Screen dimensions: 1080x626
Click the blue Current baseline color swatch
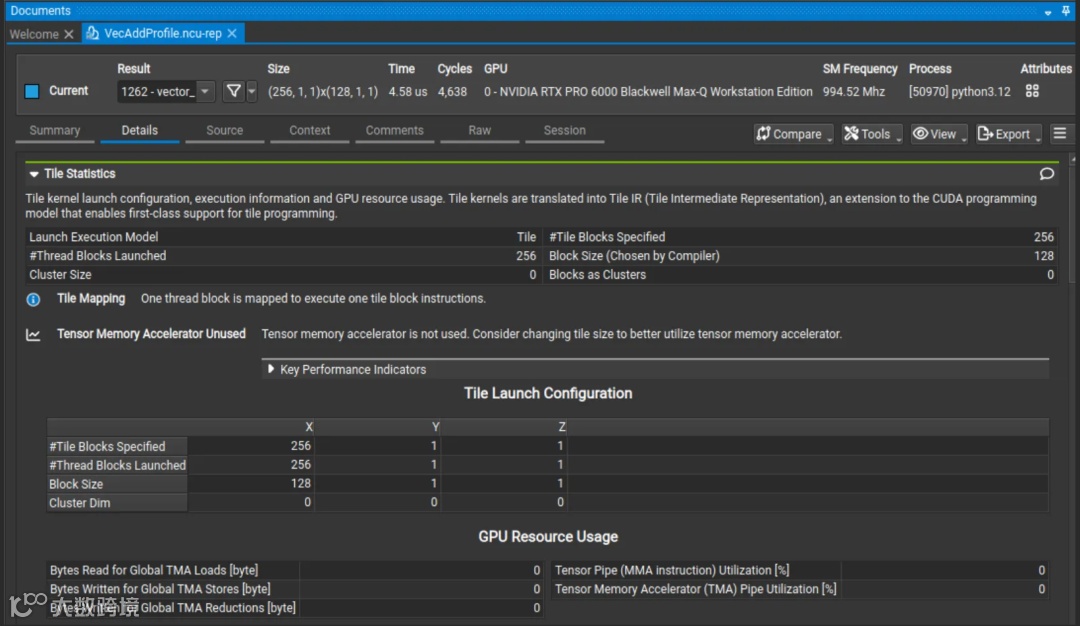(32, 92)
